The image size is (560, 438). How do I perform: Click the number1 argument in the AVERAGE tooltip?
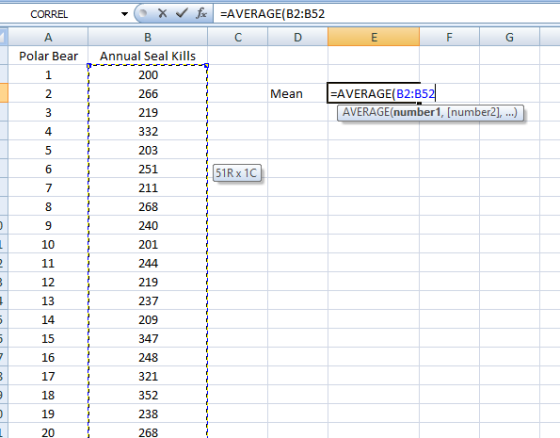(x=417, y=113)
